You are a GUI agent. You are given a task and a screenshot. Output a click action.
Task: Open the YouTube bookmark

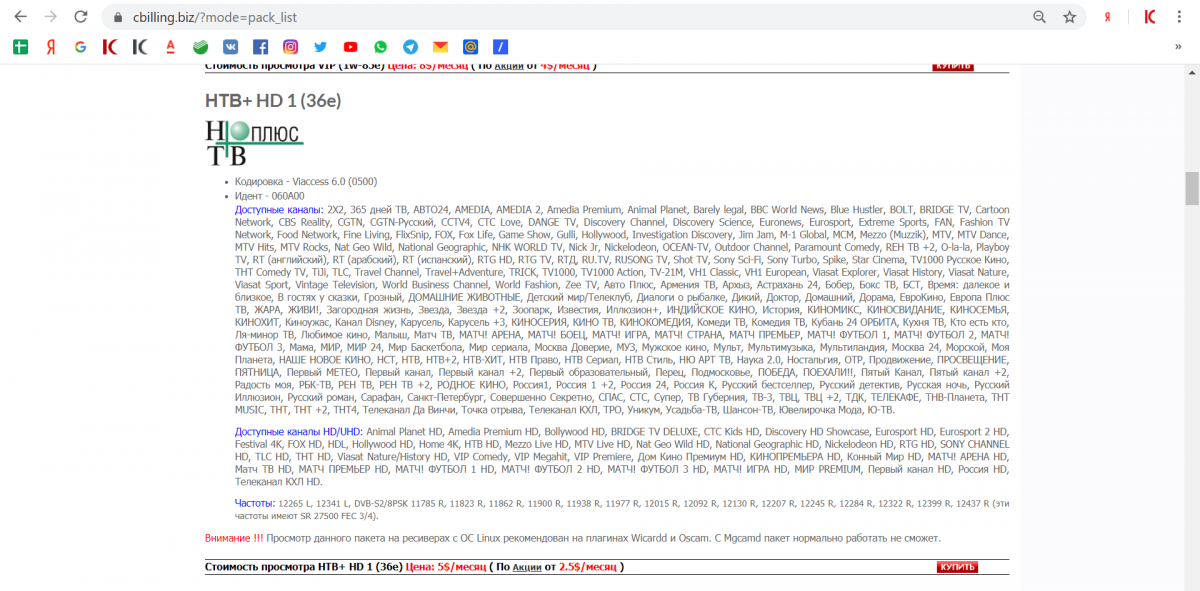tap(350, 46)
